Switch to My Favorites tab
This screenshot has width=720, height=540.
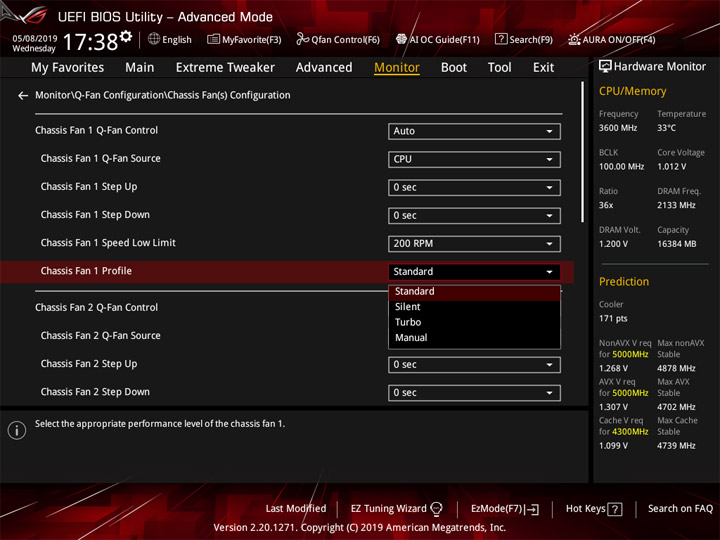point(68,68)
